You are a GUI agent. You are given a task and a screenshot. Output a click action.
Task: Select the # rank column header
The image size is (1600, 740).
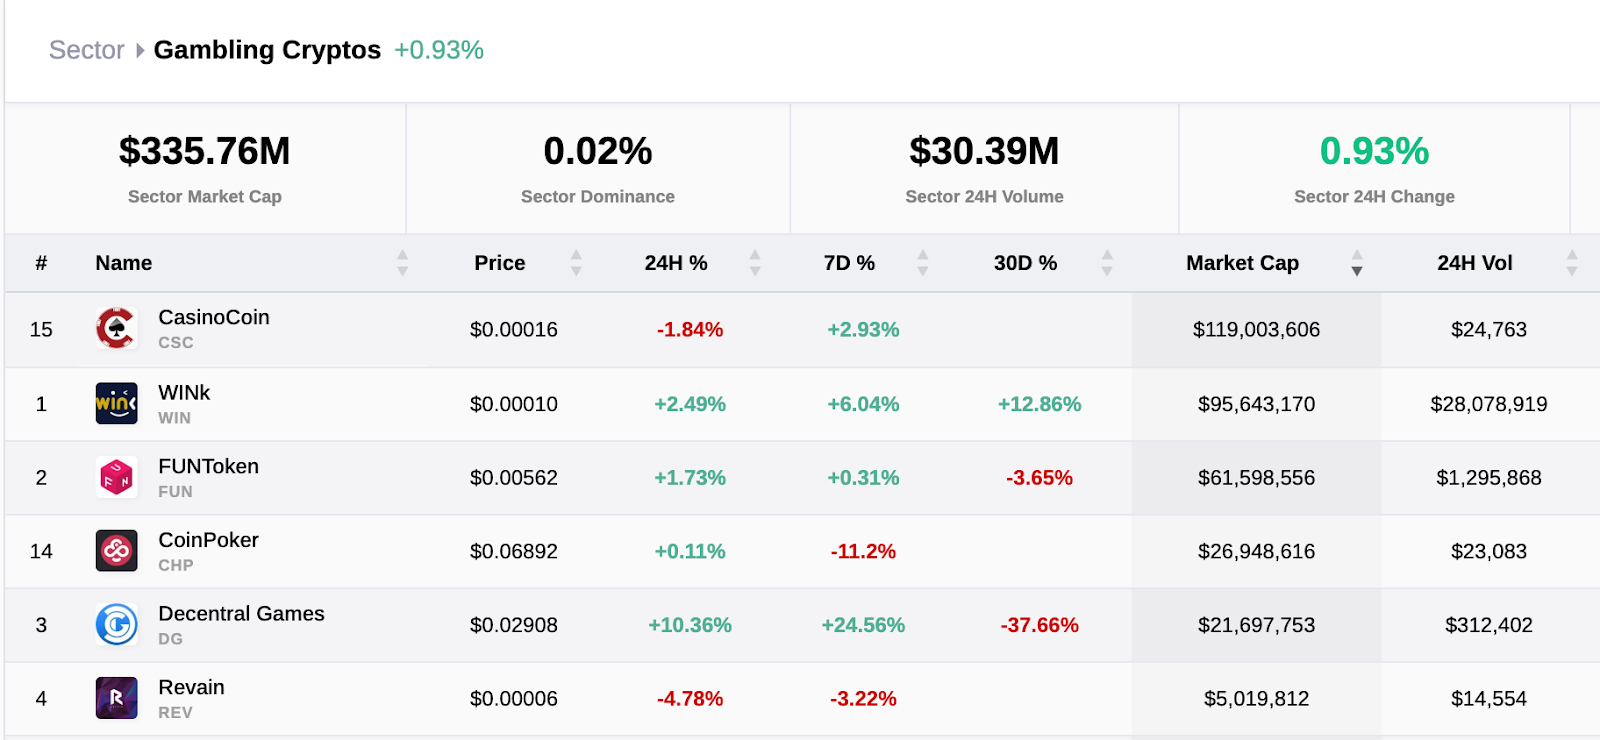[41, 263]
